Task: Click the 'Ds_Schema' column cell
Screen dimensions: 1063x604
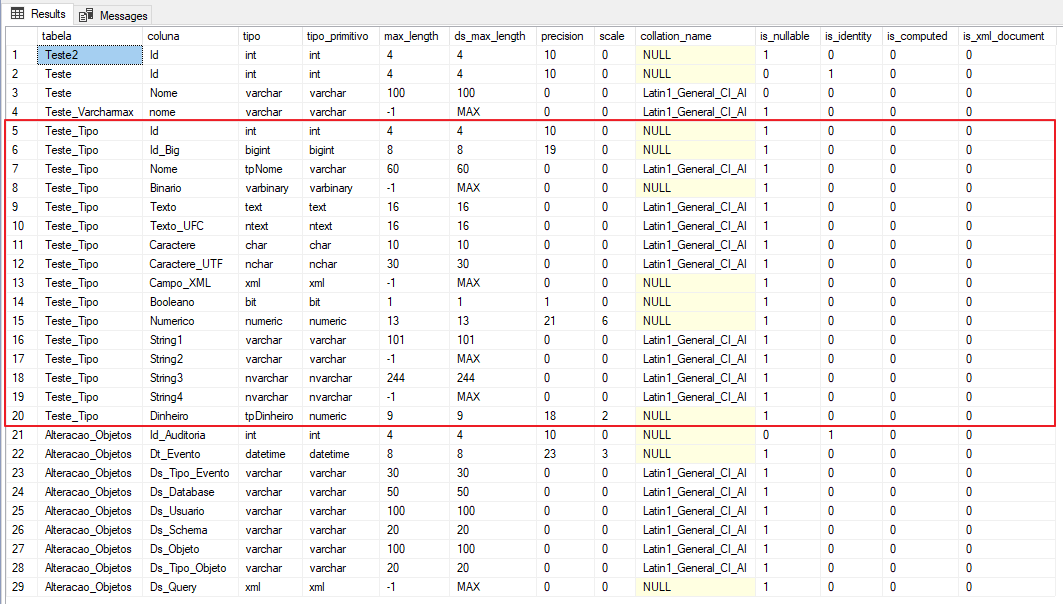Action: pyautogui.click(x=190, y=529)
